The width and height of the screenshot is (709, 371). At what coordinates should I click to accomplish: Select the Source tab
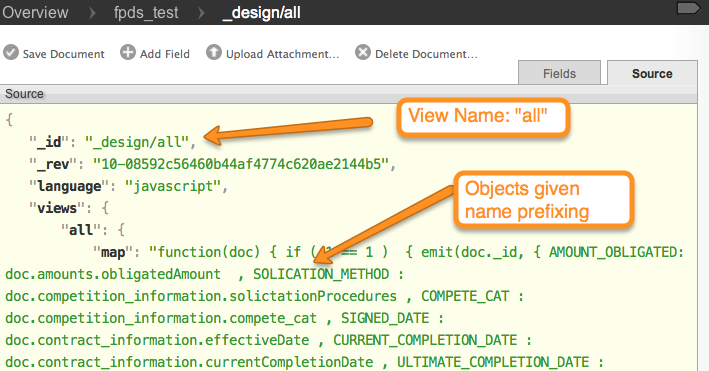[652, 73]
